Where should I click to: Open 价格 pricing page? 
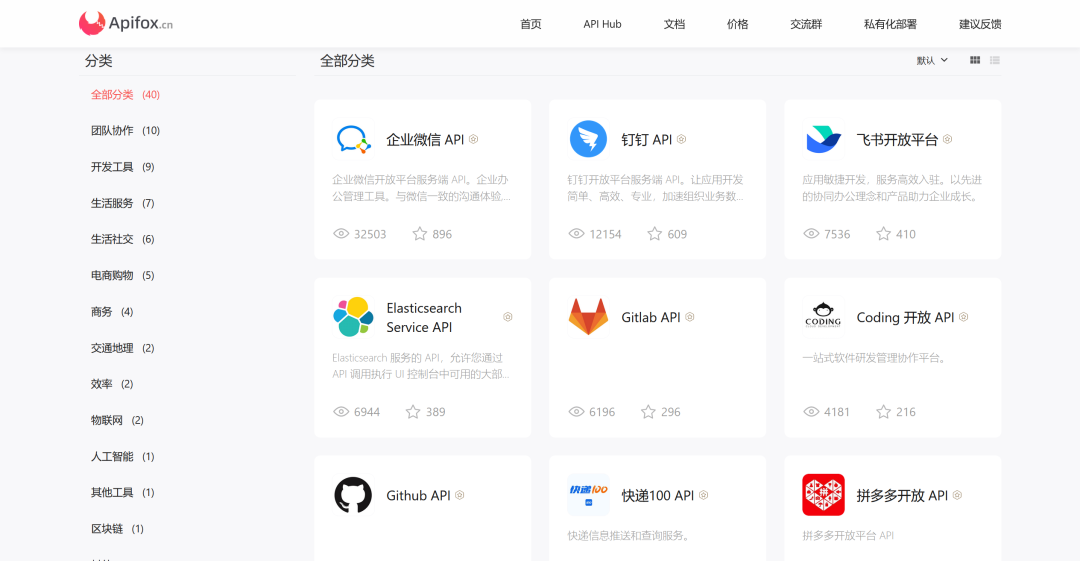737,24
